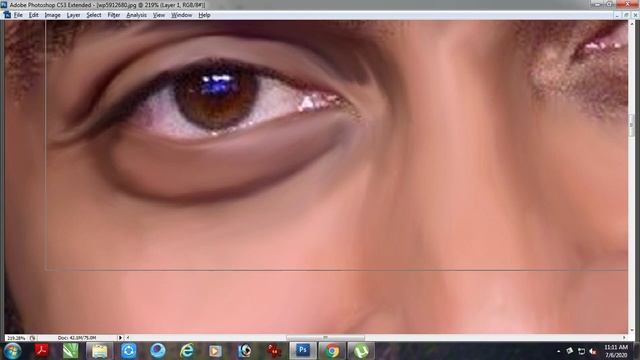This screenshot has height=360, width=640.
Task: Open the Edit menu
Action: pyautogui.click(x=33, y=15)
